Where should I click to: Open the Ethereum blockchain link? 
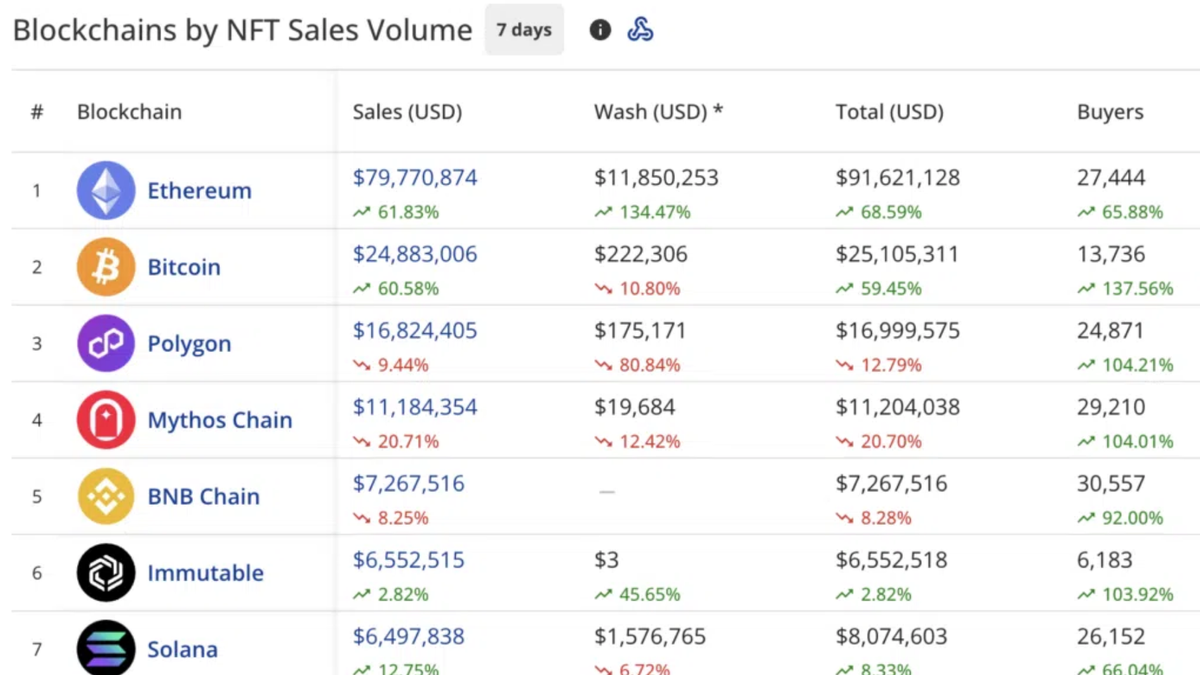pos(199,190)
